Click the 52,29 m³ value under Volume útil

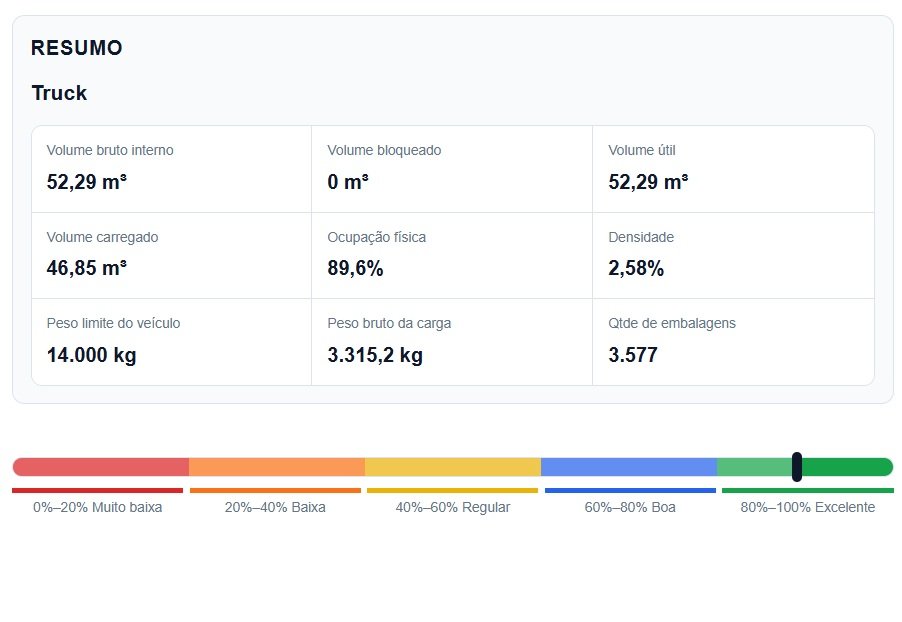pyautogui.click(x=648, y=182)
